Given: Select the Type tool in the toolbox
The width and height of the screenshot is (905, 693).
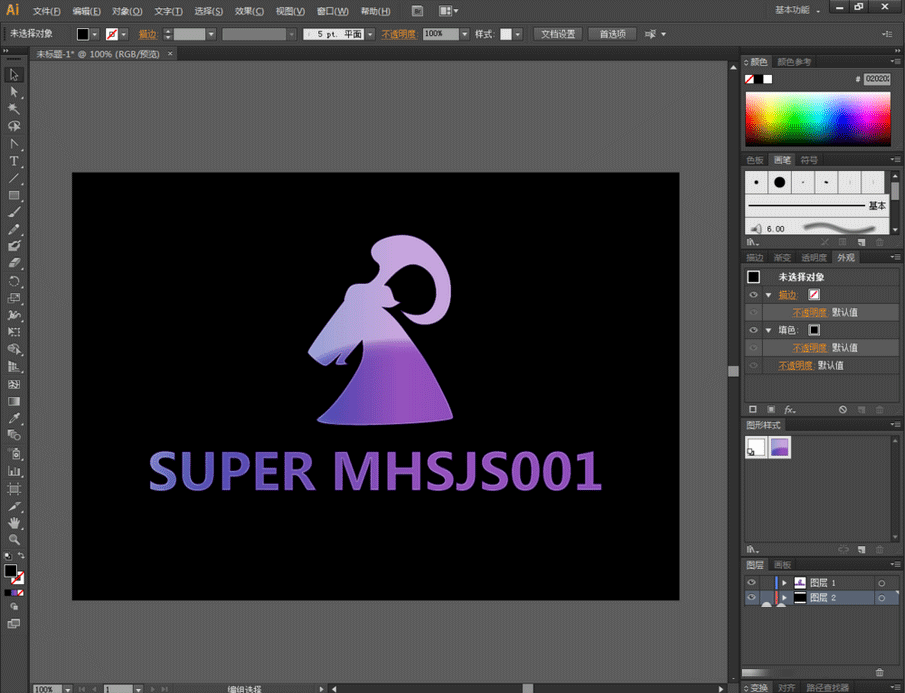Looking at the screenshot, I should (14, 161).
